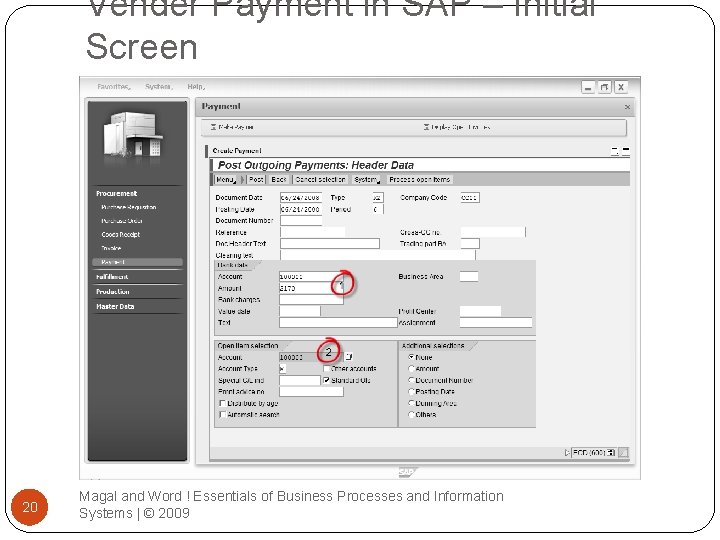Click the Business Area field
720x540 pixels.
click(469, 276)
